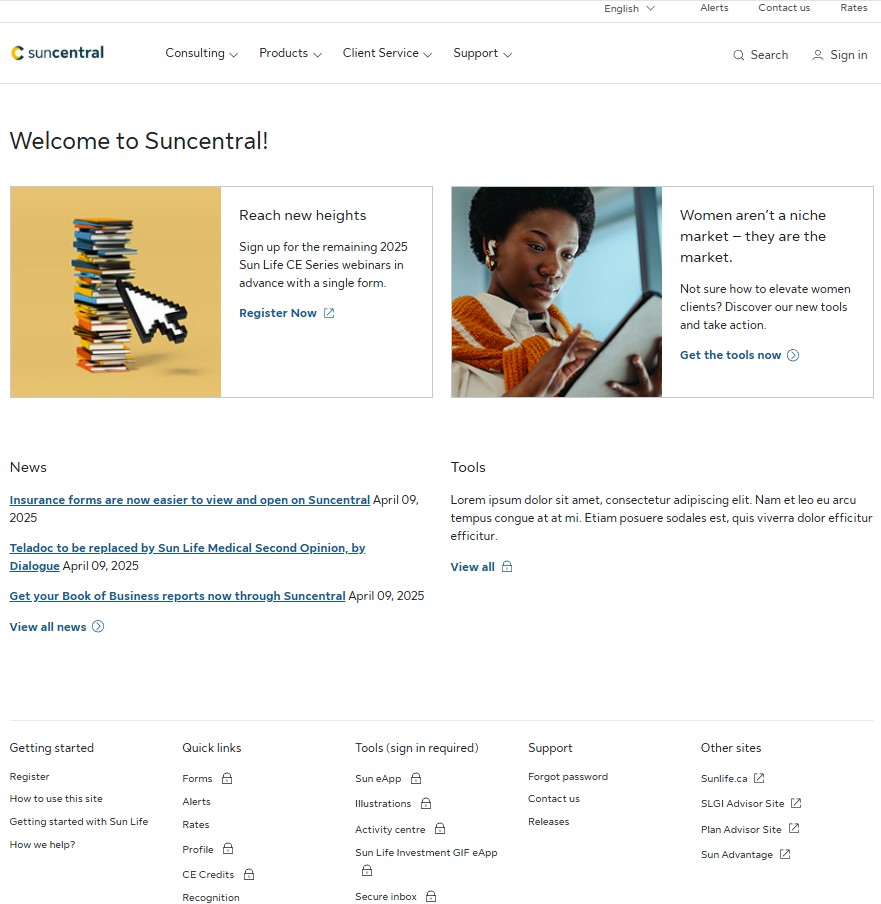Open the Support menu

(x=476, y=53)
